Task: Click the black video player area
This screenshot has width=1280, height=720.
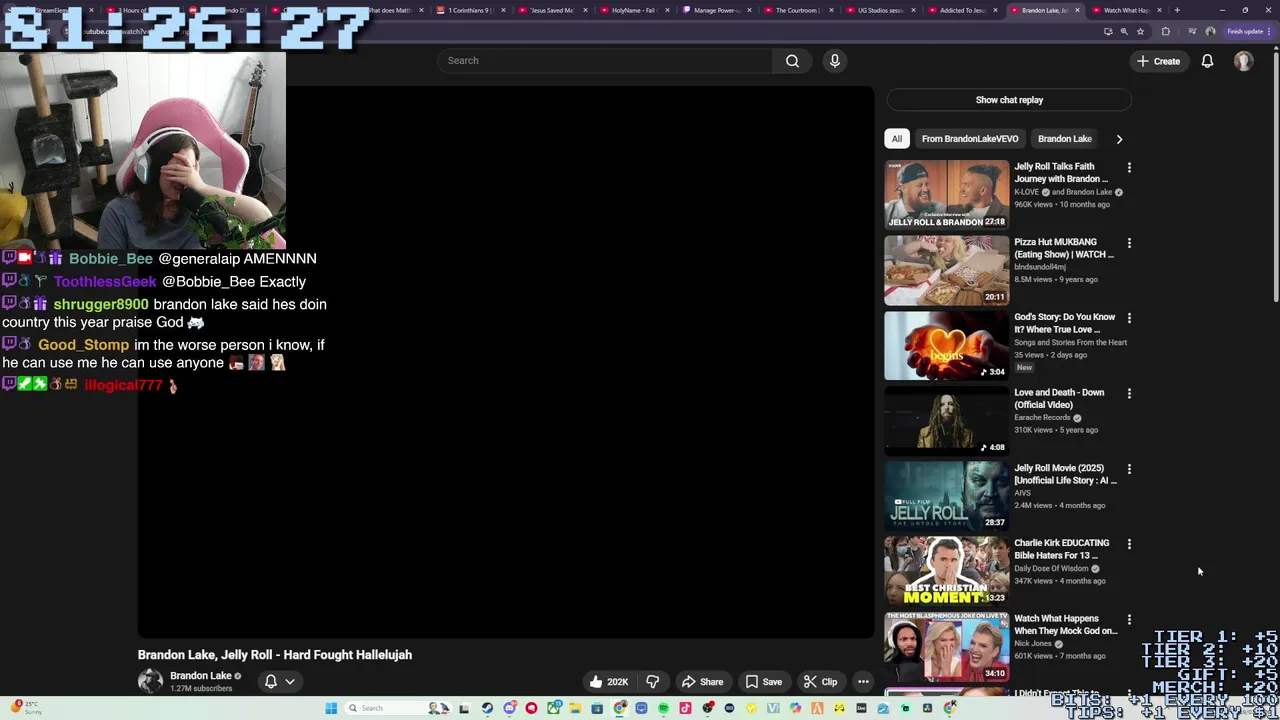Action: 506,361
